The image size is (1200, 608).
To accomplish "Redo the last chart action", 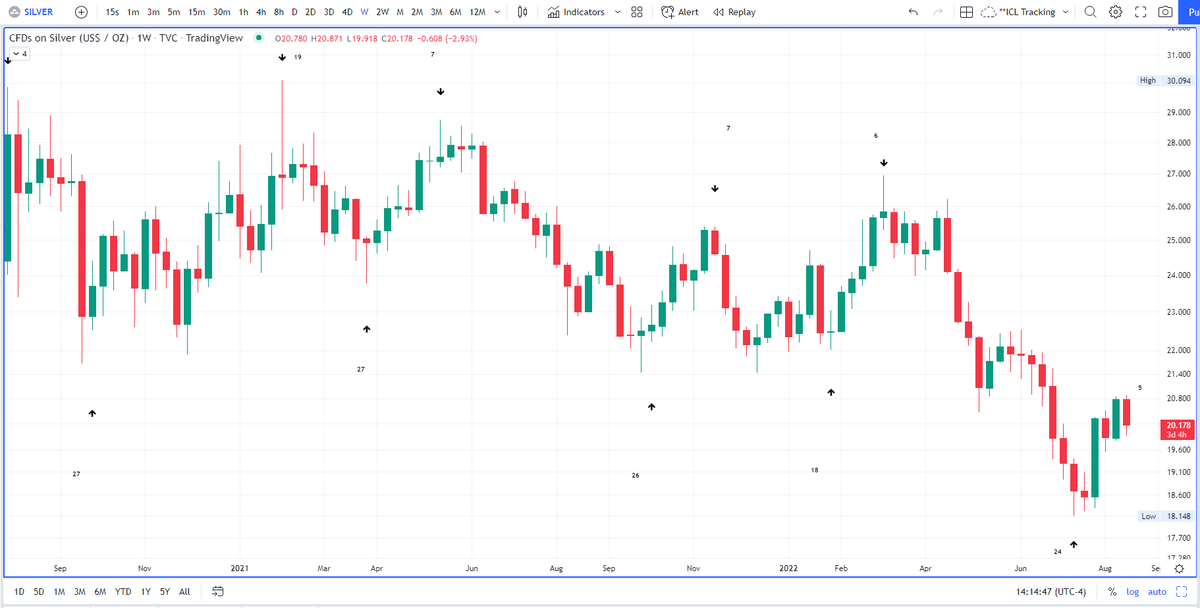I will tap(937, 12).
